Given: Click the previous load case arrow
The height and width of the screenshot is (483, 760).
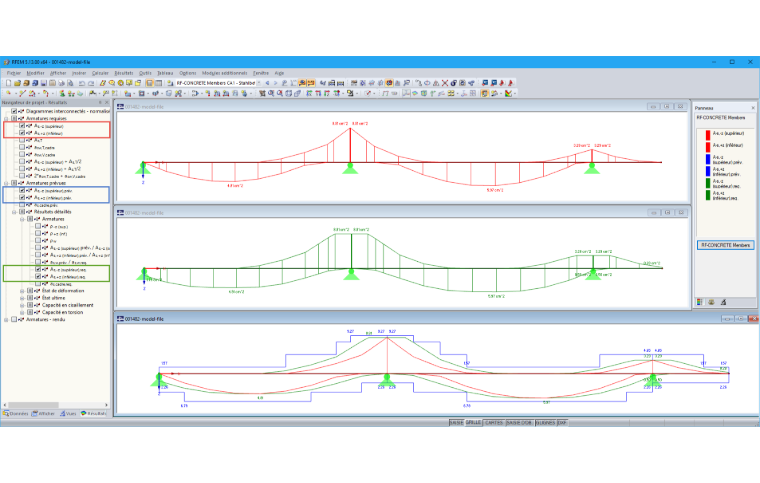Looking at the screenshot, I should point(267,83).
